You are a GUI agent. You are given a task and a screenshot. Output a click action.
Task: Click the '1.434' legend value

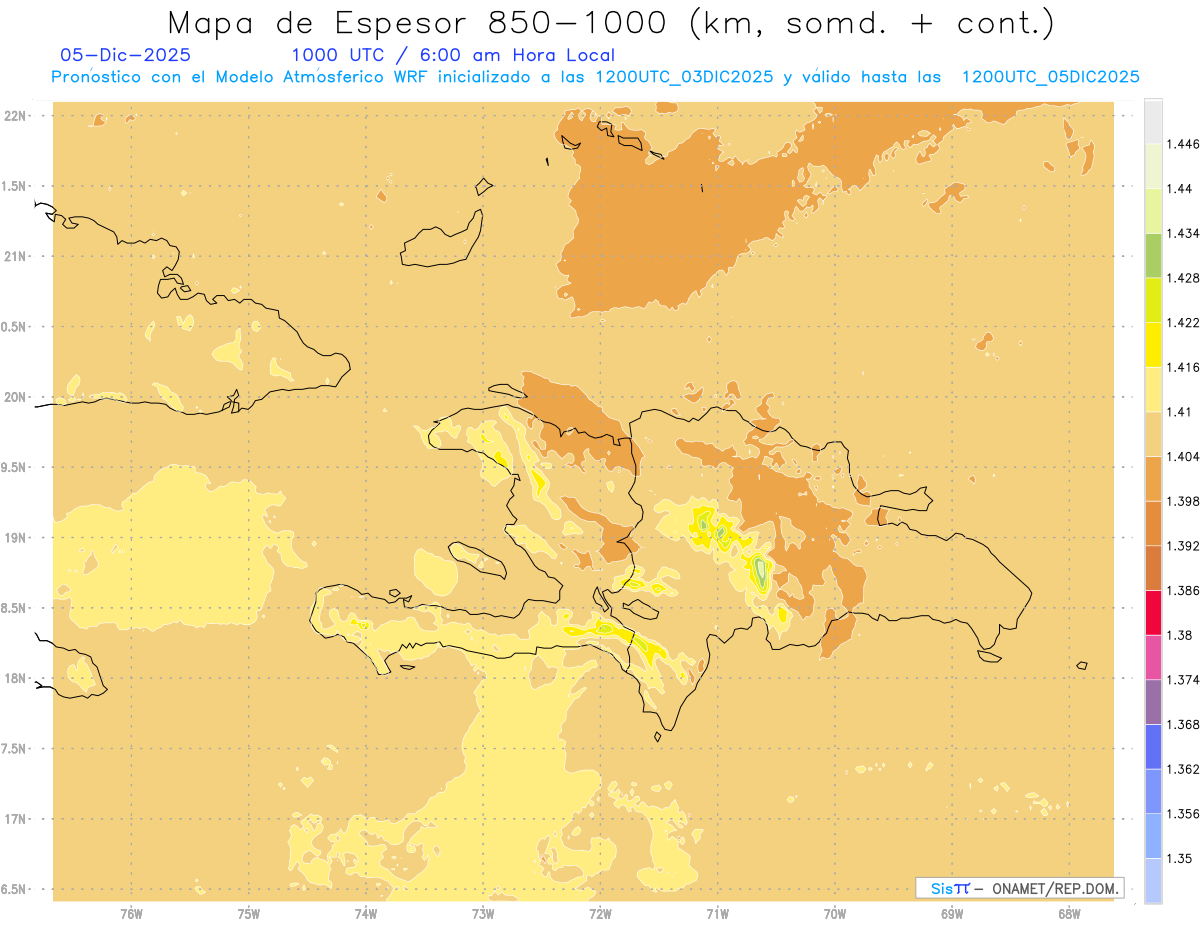coord(1185,233)
